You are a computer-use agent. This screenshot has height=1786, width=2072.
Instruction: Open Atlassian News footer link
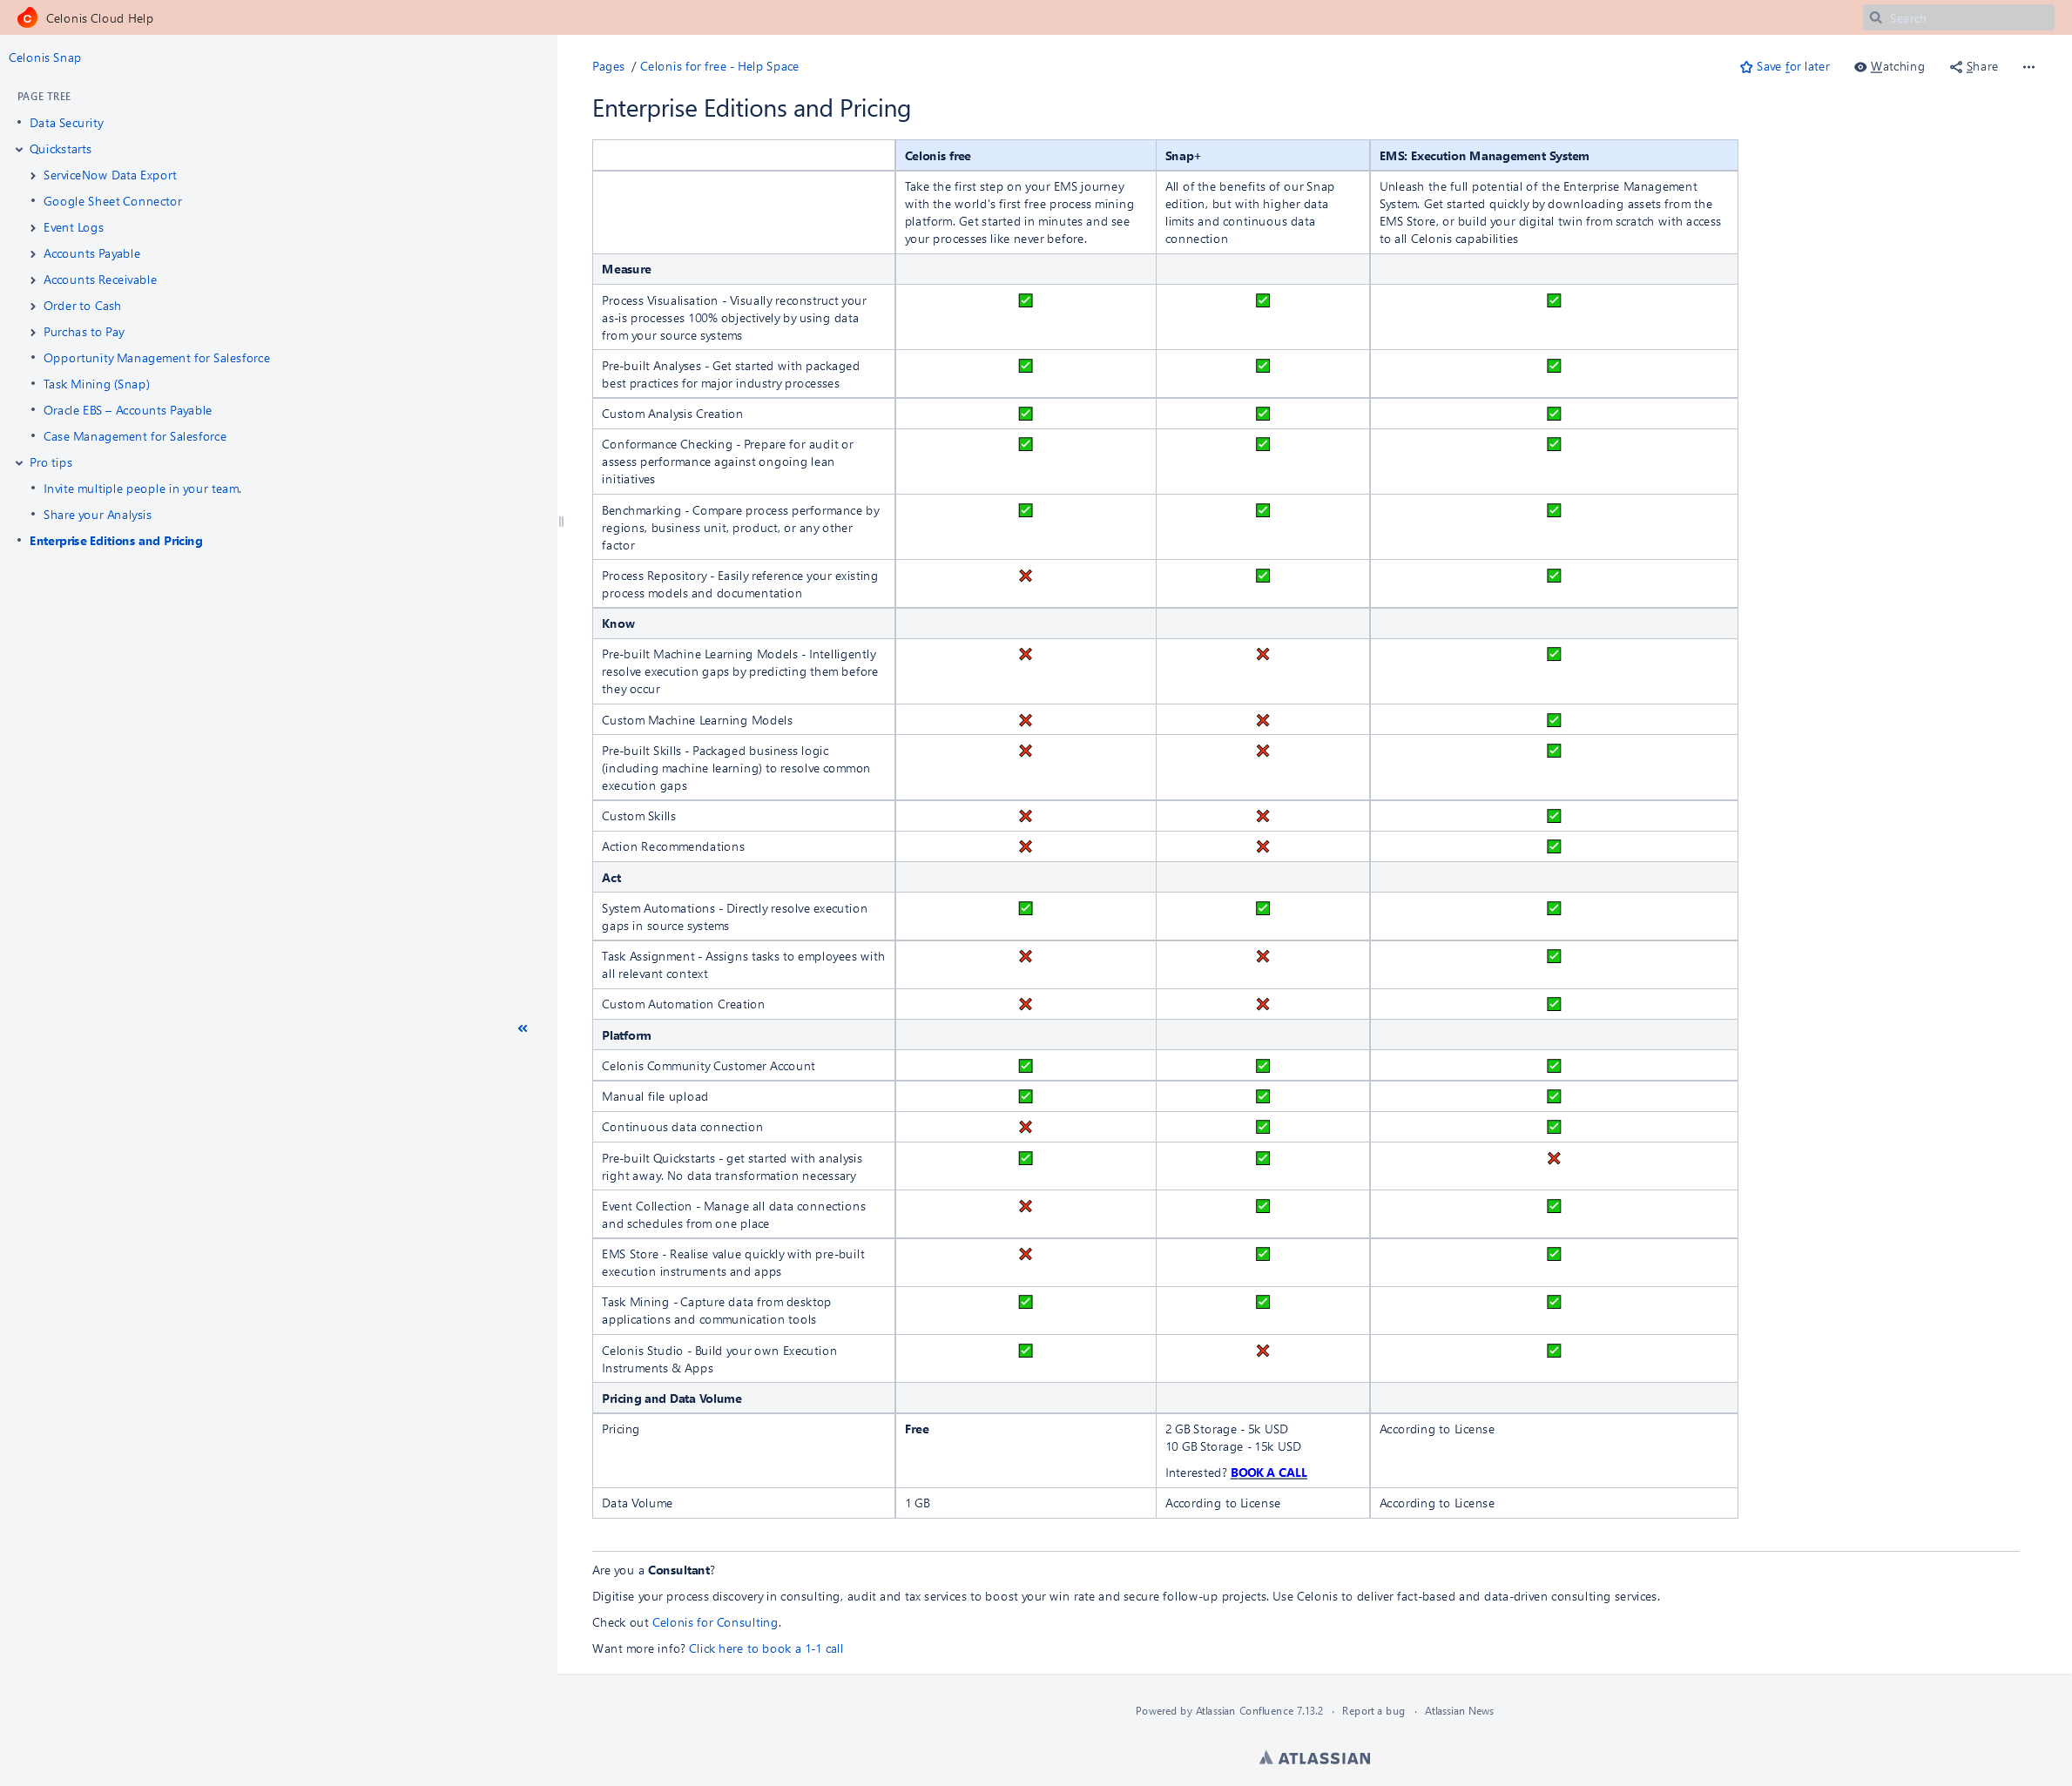[1458, 1711]
